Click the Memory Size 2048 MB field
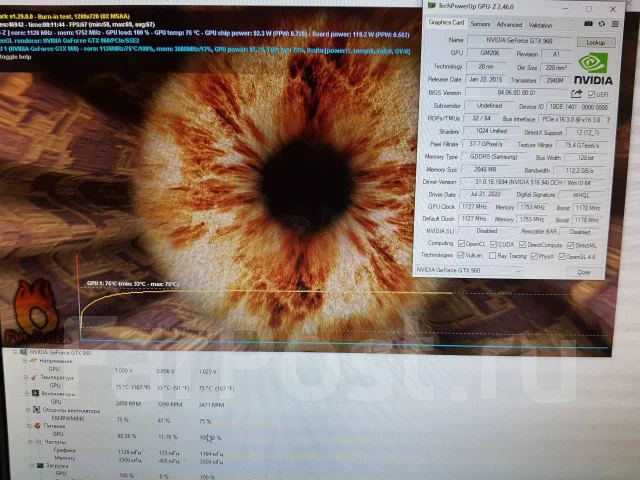Screen dimensions: 640x480 click(485, 169)
